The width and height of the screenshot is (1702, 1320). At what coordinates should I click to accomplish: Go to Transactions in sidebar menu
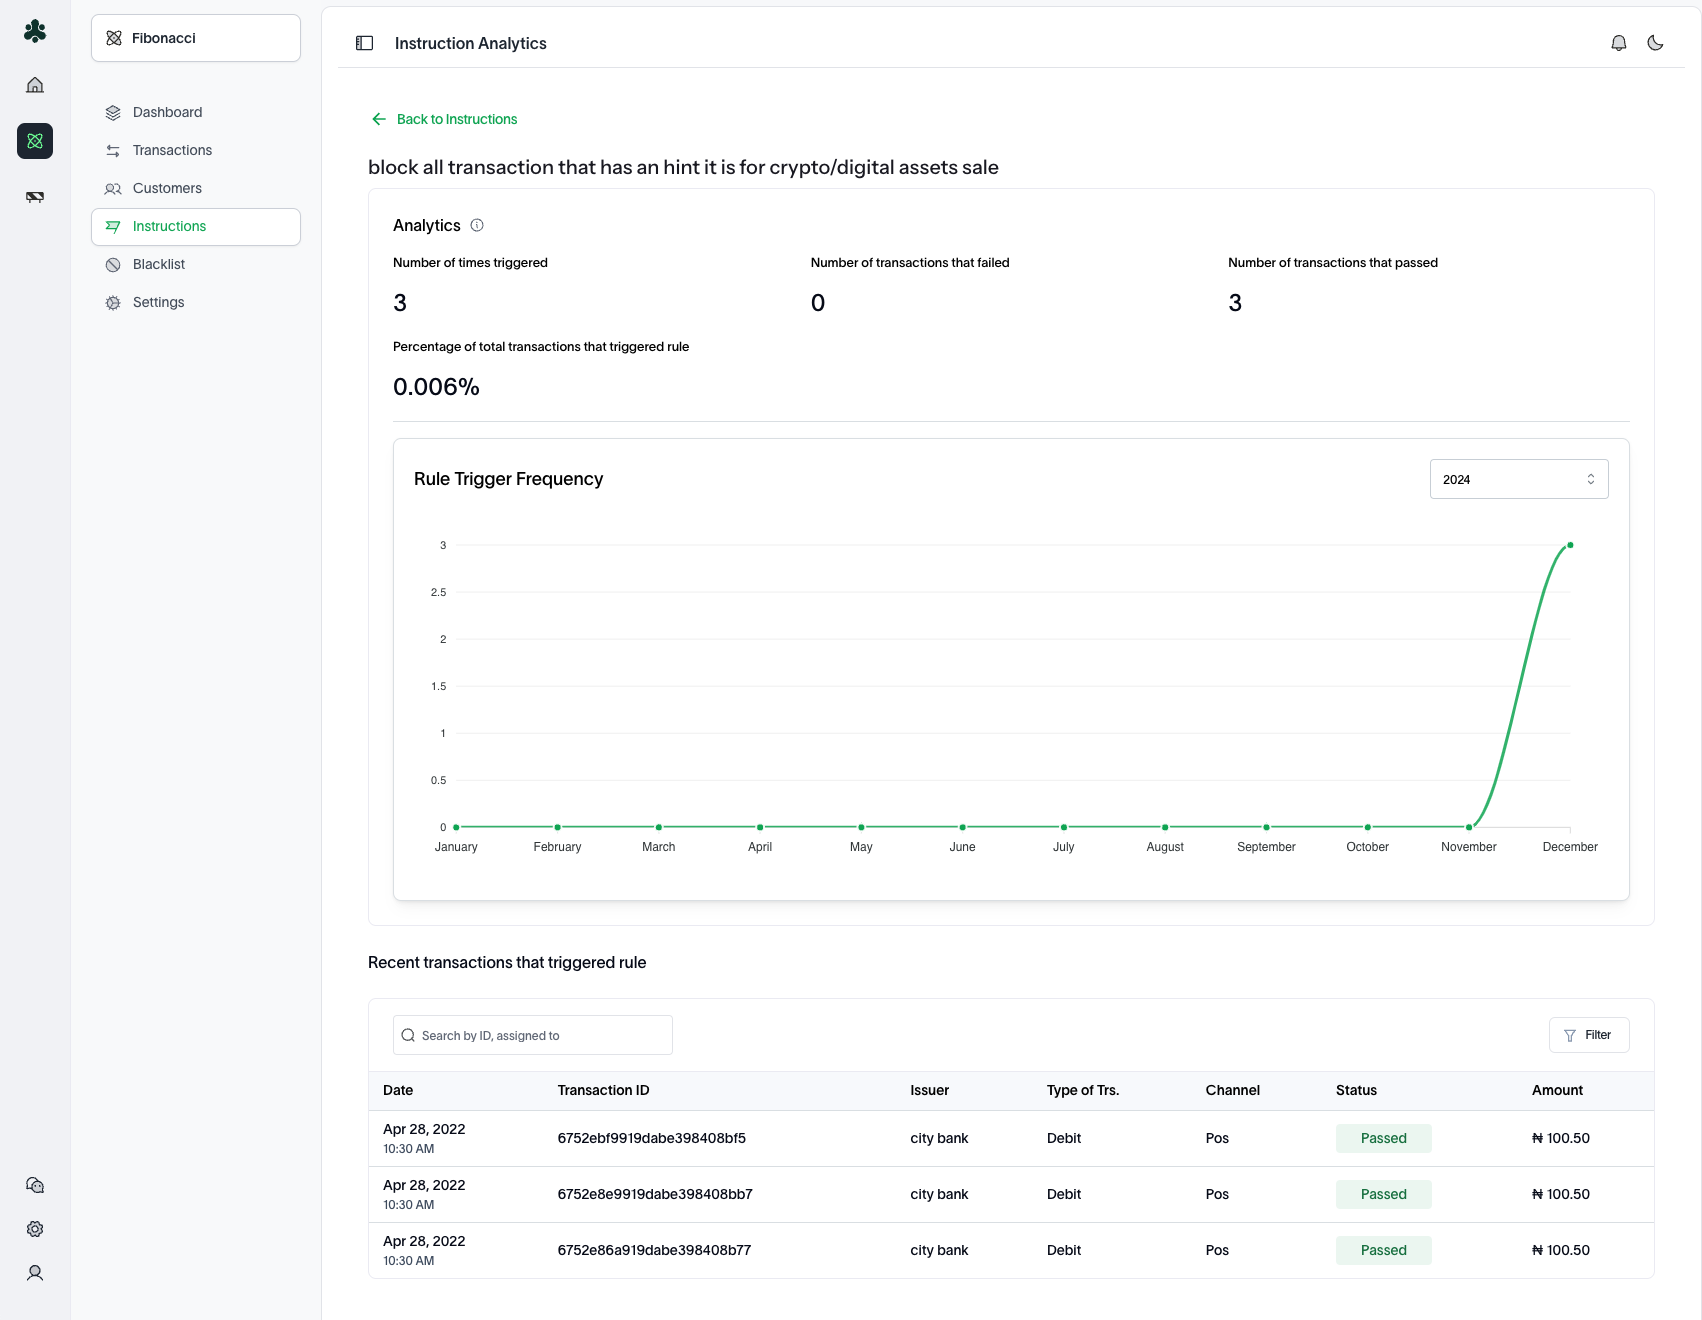click(172, 150)
